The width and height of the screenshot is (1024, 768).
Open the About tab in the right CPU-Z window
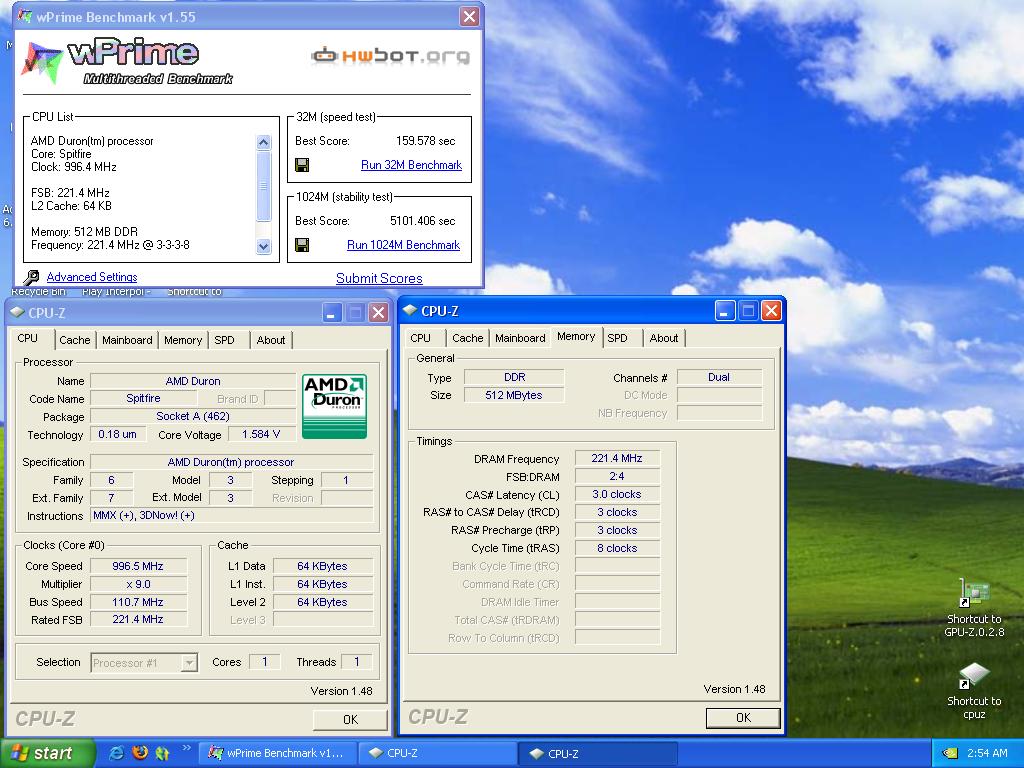coord(664,338)
